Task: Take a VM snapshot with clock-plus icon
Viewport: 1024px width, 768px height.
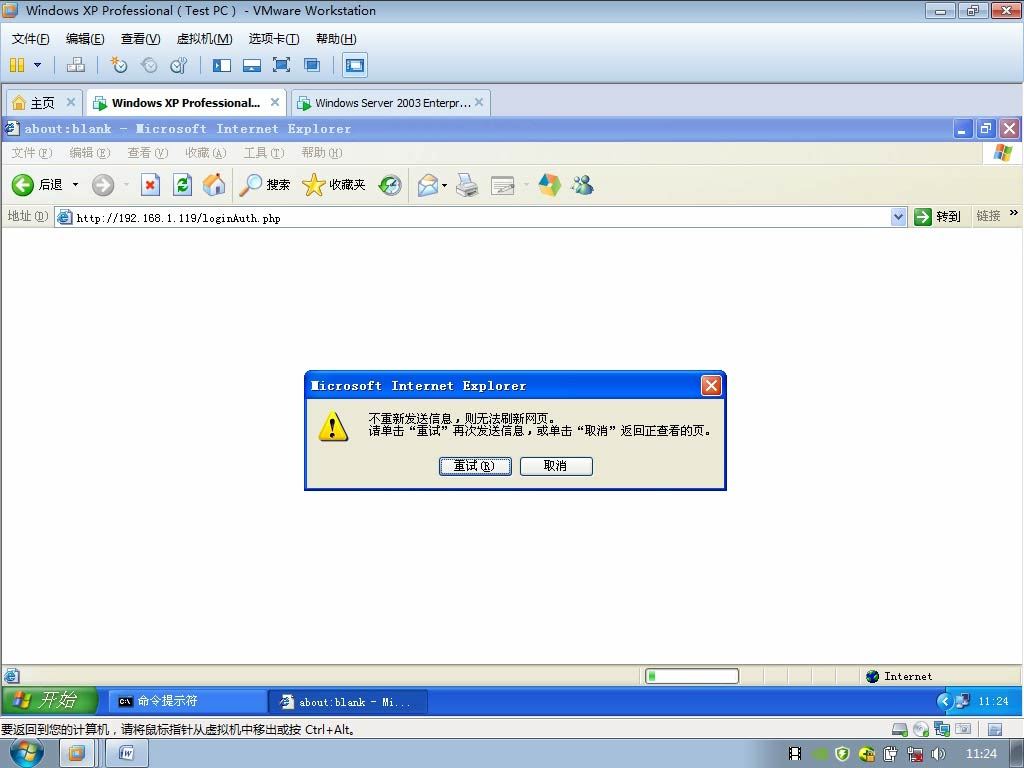Action: coord(118,65)
